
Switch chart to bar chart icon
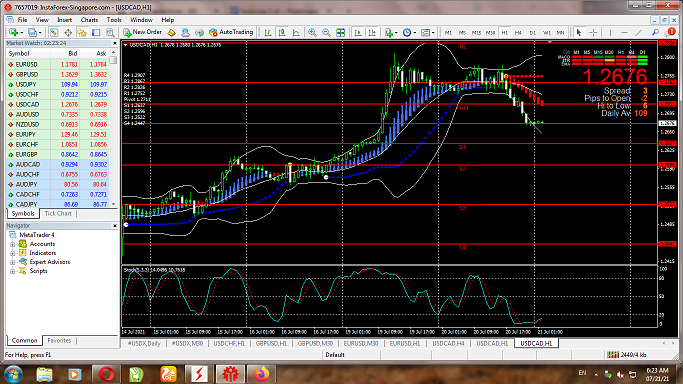click(x=268, y=32)
